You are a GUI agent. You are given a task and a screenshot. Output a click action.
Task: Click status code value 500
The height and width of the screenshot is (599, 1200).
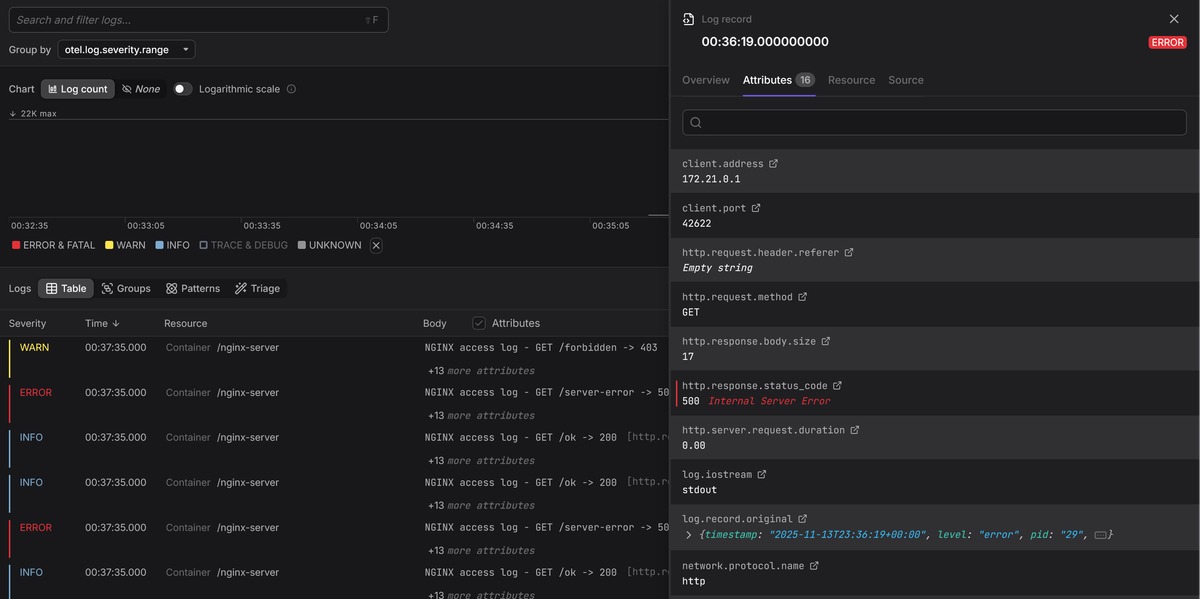click(x=691, y=401)
